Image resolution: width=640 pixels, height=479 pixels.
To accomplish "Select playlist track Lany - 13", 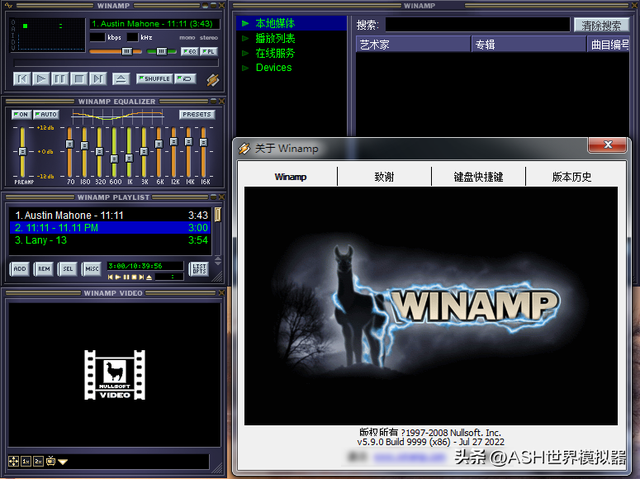I will [x=110, y=240].
